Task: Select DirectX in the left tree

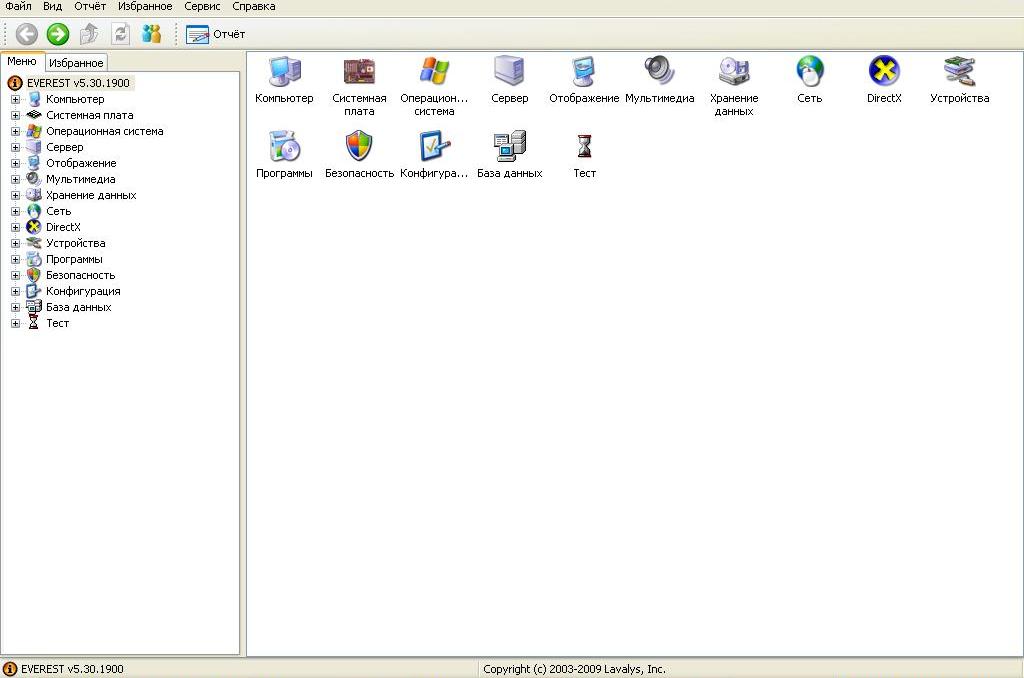Action: (x=63, y=227)
